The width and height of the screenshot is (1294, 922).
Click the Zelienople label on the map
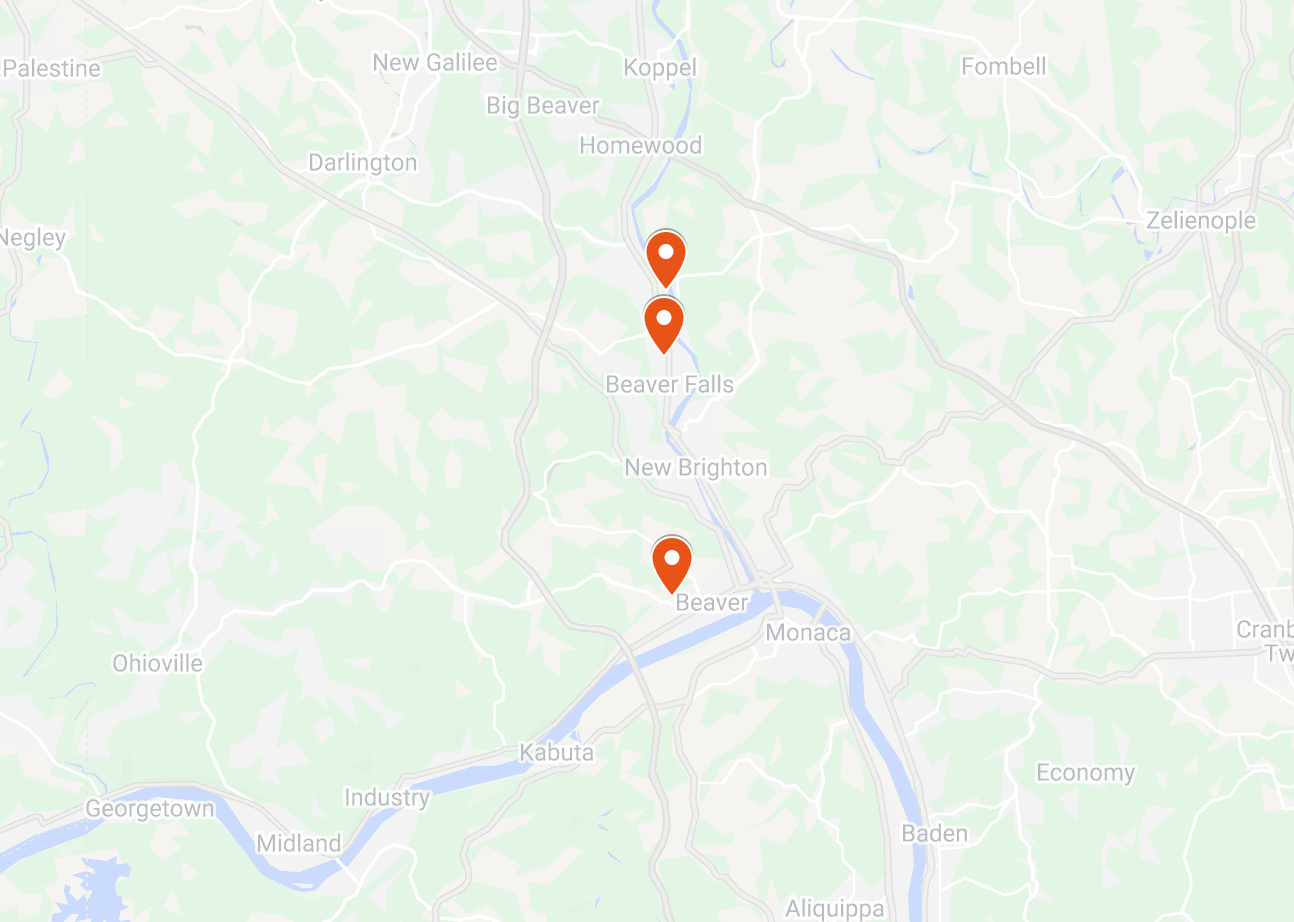1201,221
